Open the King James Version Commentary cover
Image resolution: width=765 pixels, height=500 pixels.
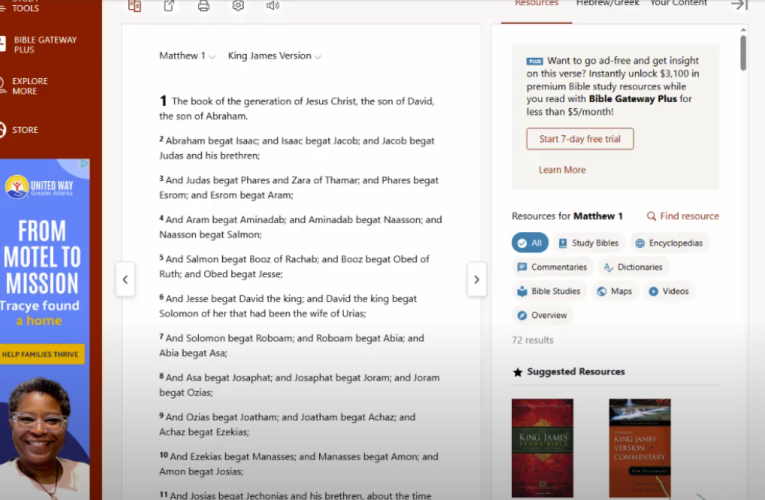click(x=640, y=448)
